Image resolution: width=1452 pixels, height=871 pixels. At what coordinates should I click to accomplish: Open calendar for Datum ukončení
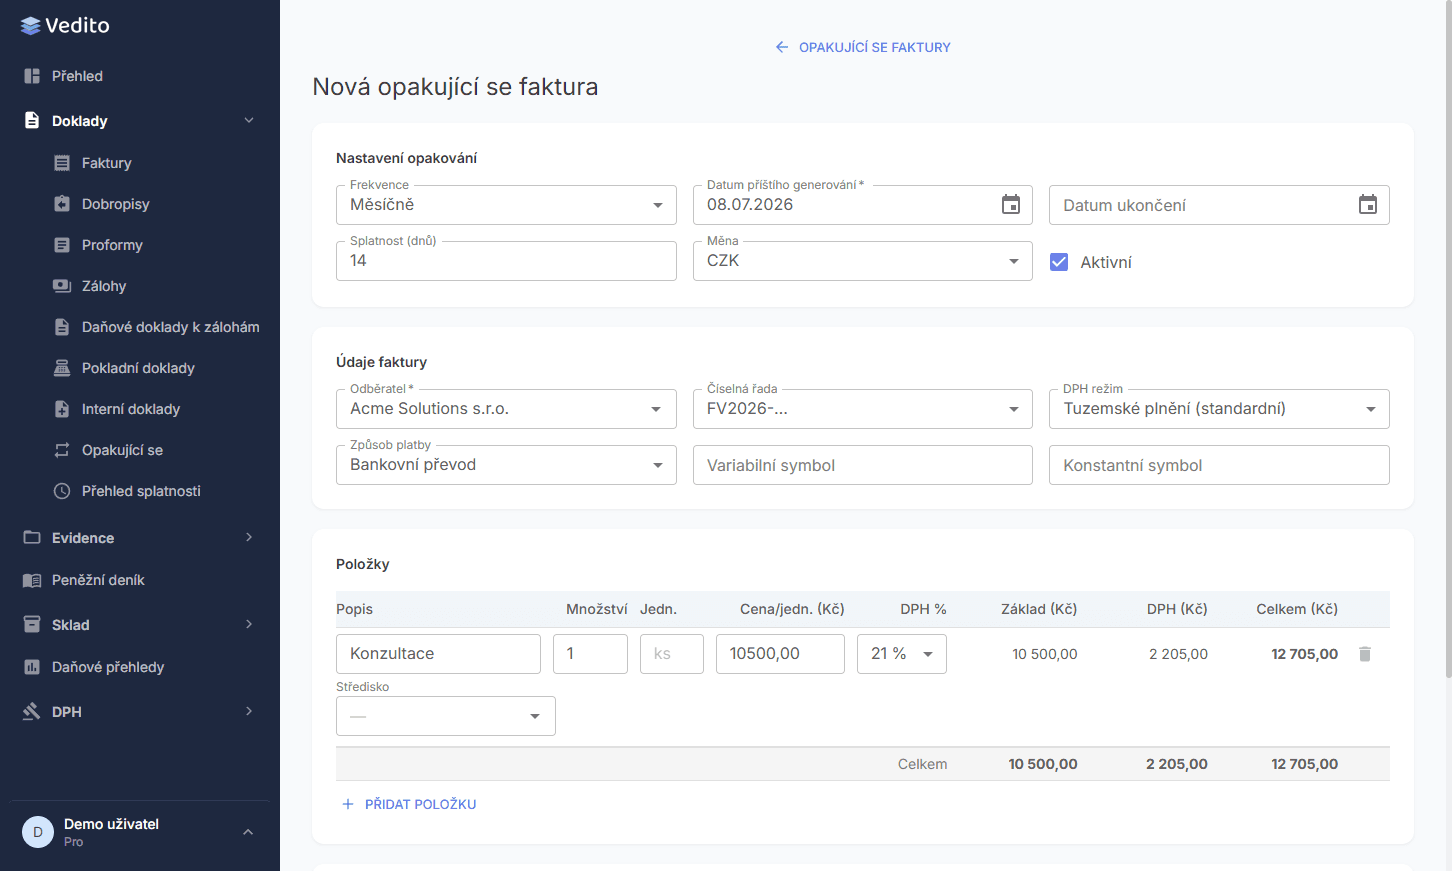pyautogui.click(x=1368, y=205)
